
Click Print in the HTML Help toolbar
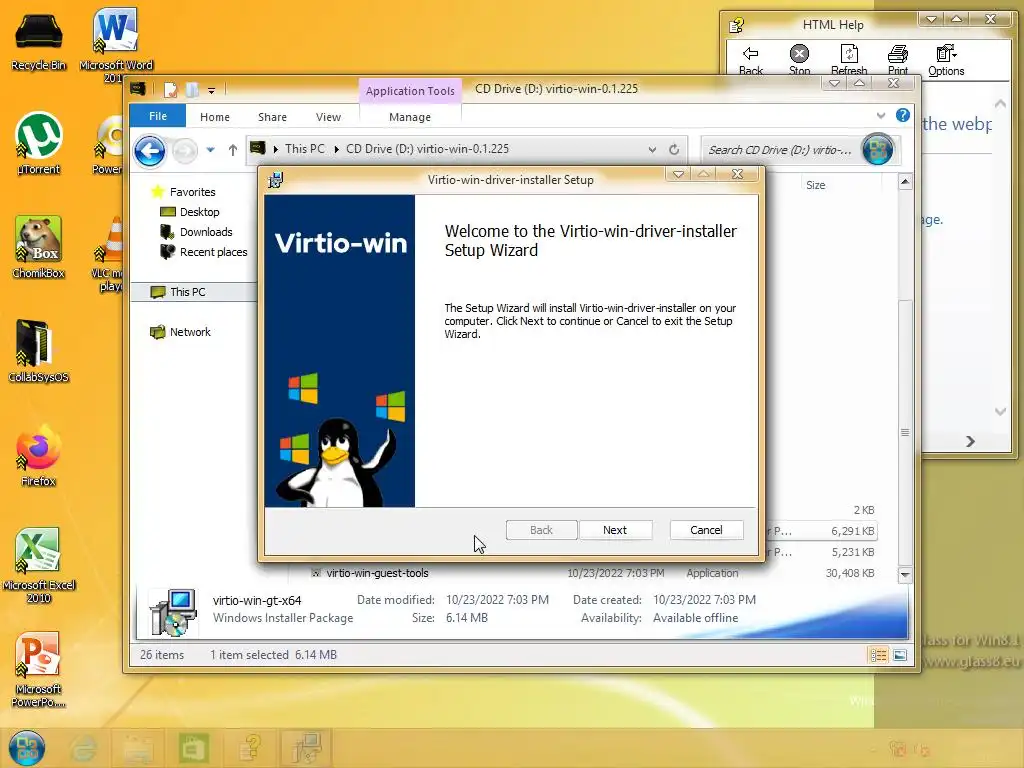[x=898, y=60]
